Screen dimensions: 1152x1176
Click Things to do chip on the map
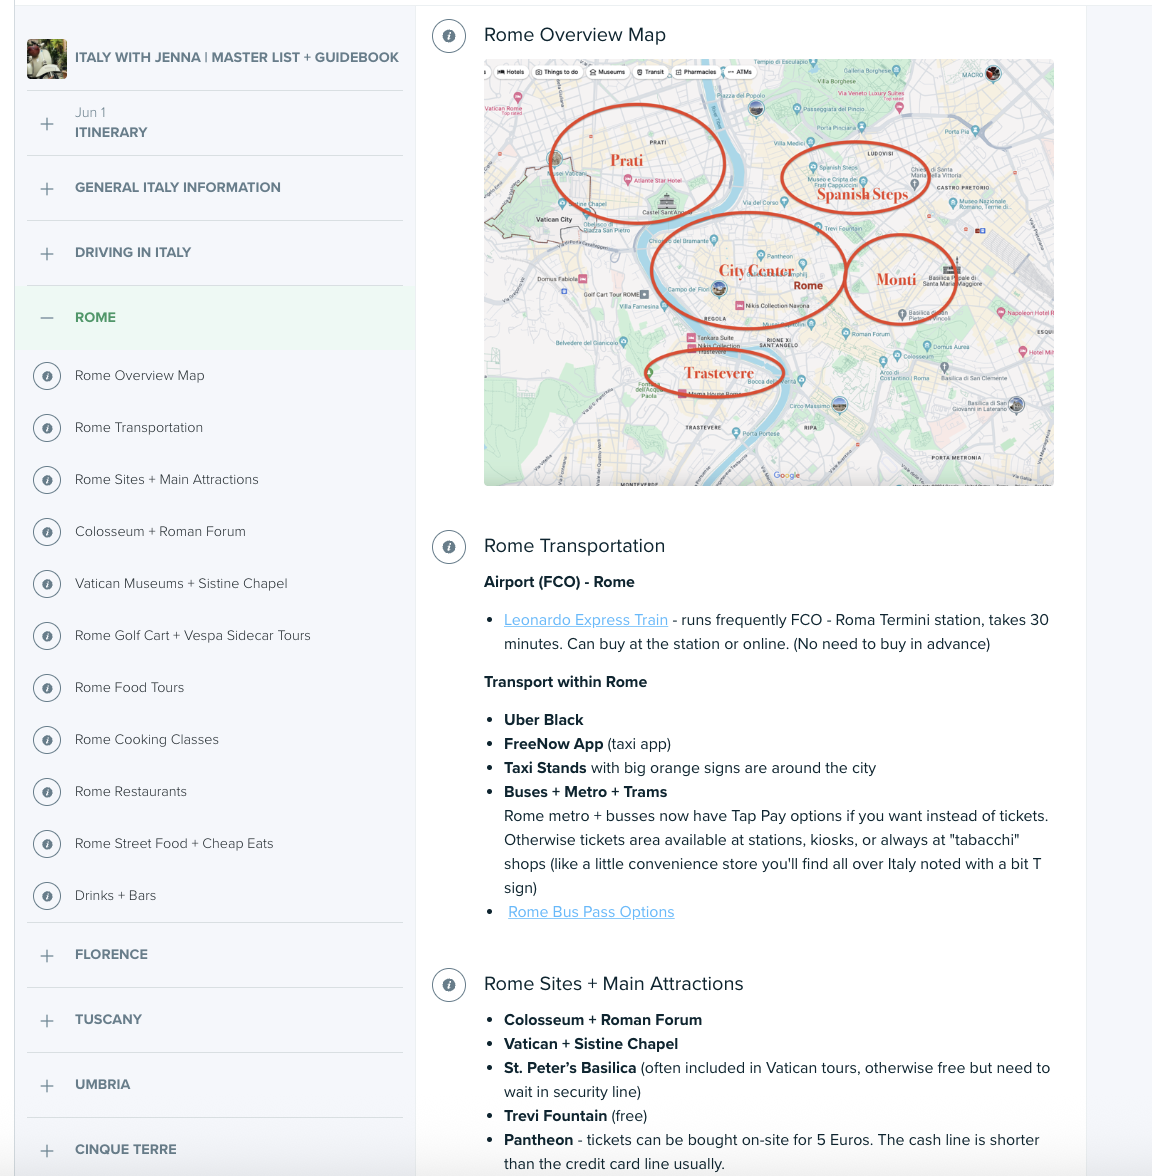click(556, 72)
